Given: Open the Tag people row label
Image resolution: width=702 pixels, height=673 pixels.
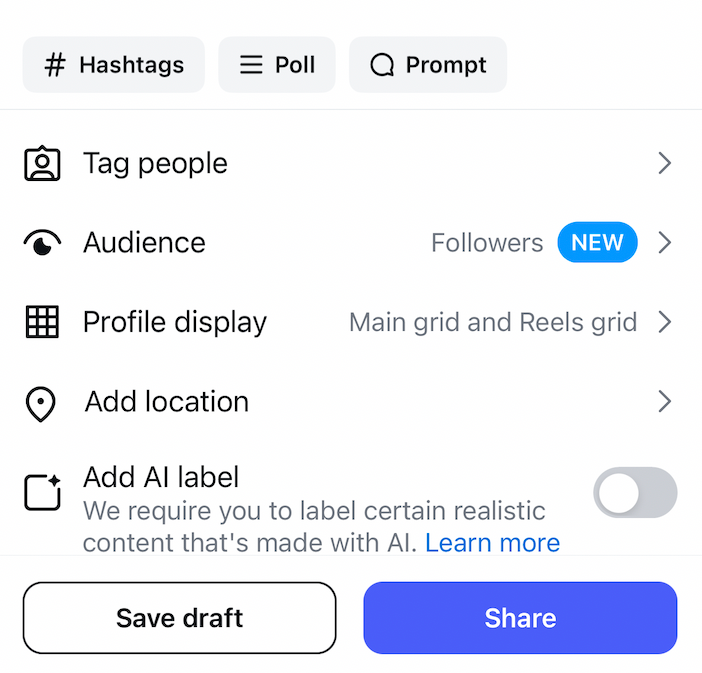Looking at the screenshot, I should tap(155, 164).
